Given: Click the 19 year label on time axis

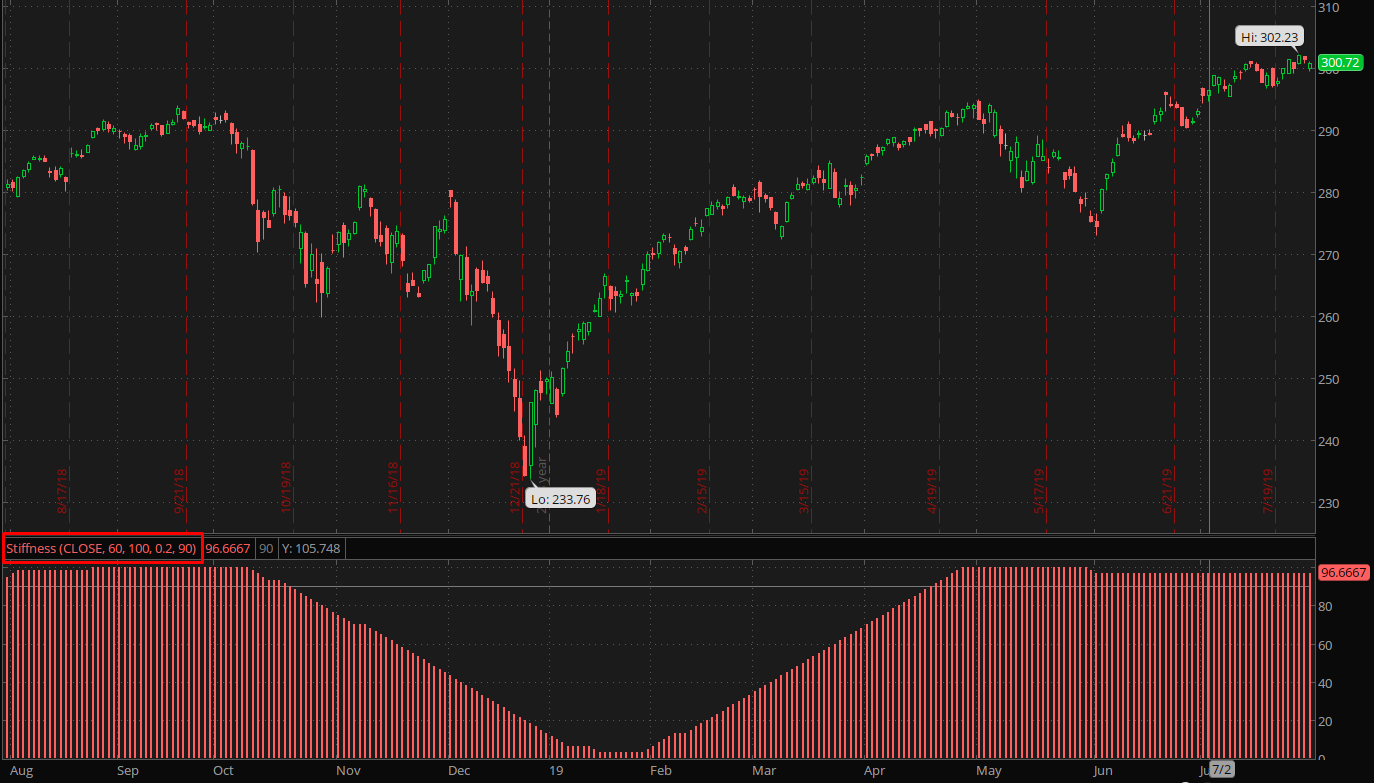Looking at the screenshot, I should point(557,771).
